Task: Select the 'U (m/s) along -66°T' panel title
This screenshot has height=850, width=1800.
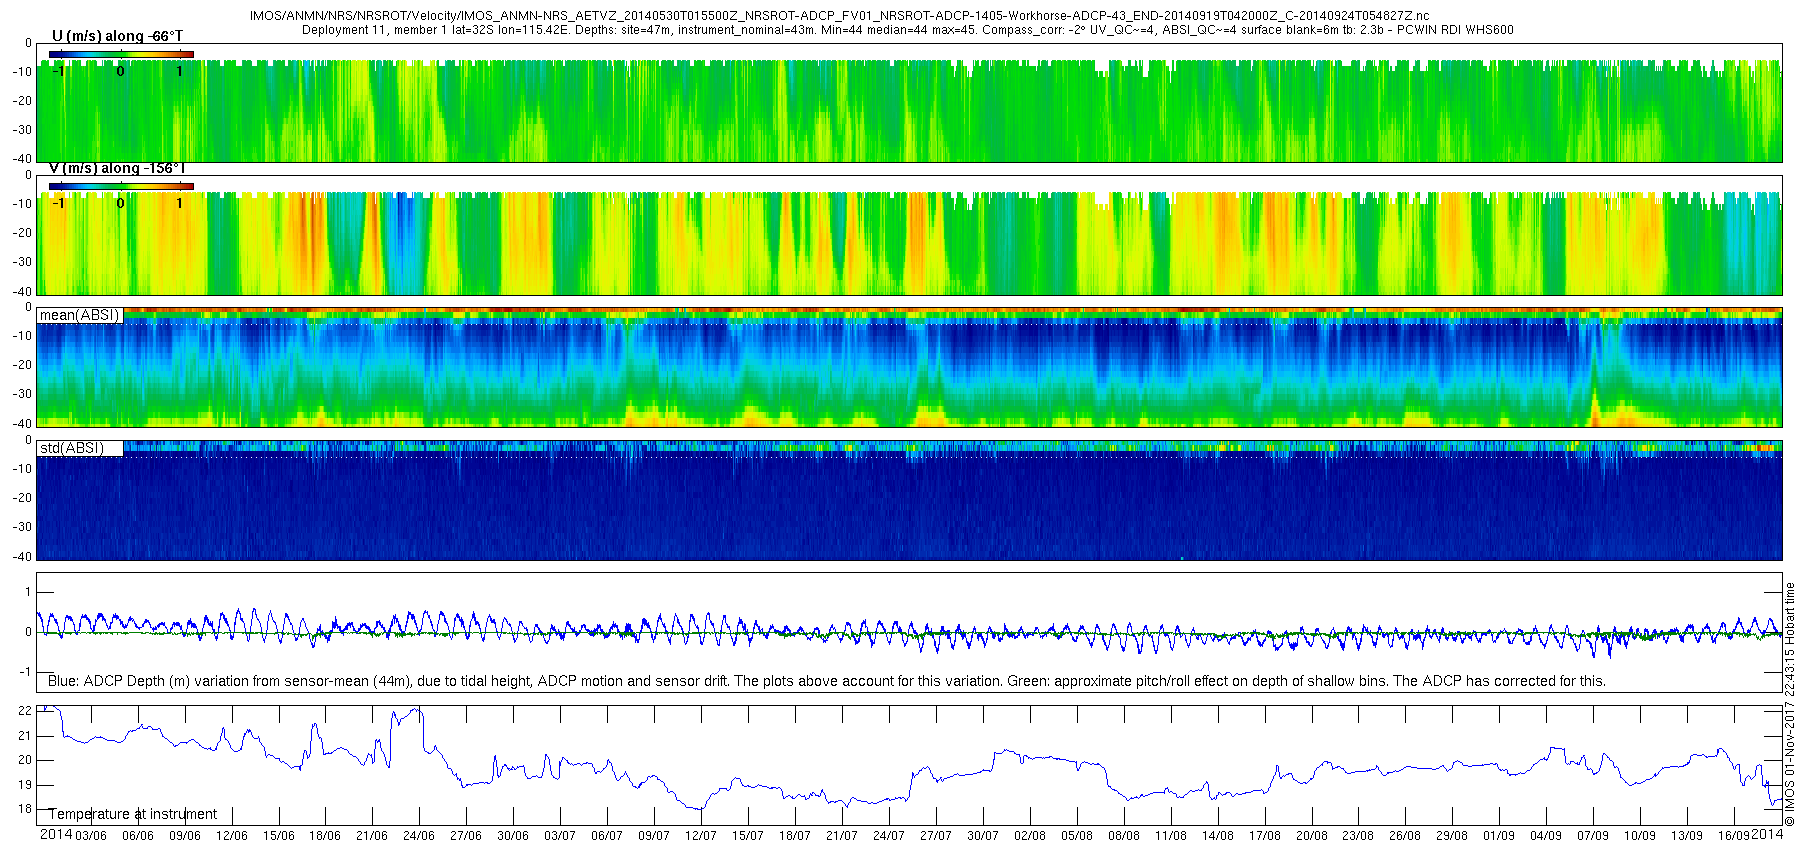Action: 117,36
